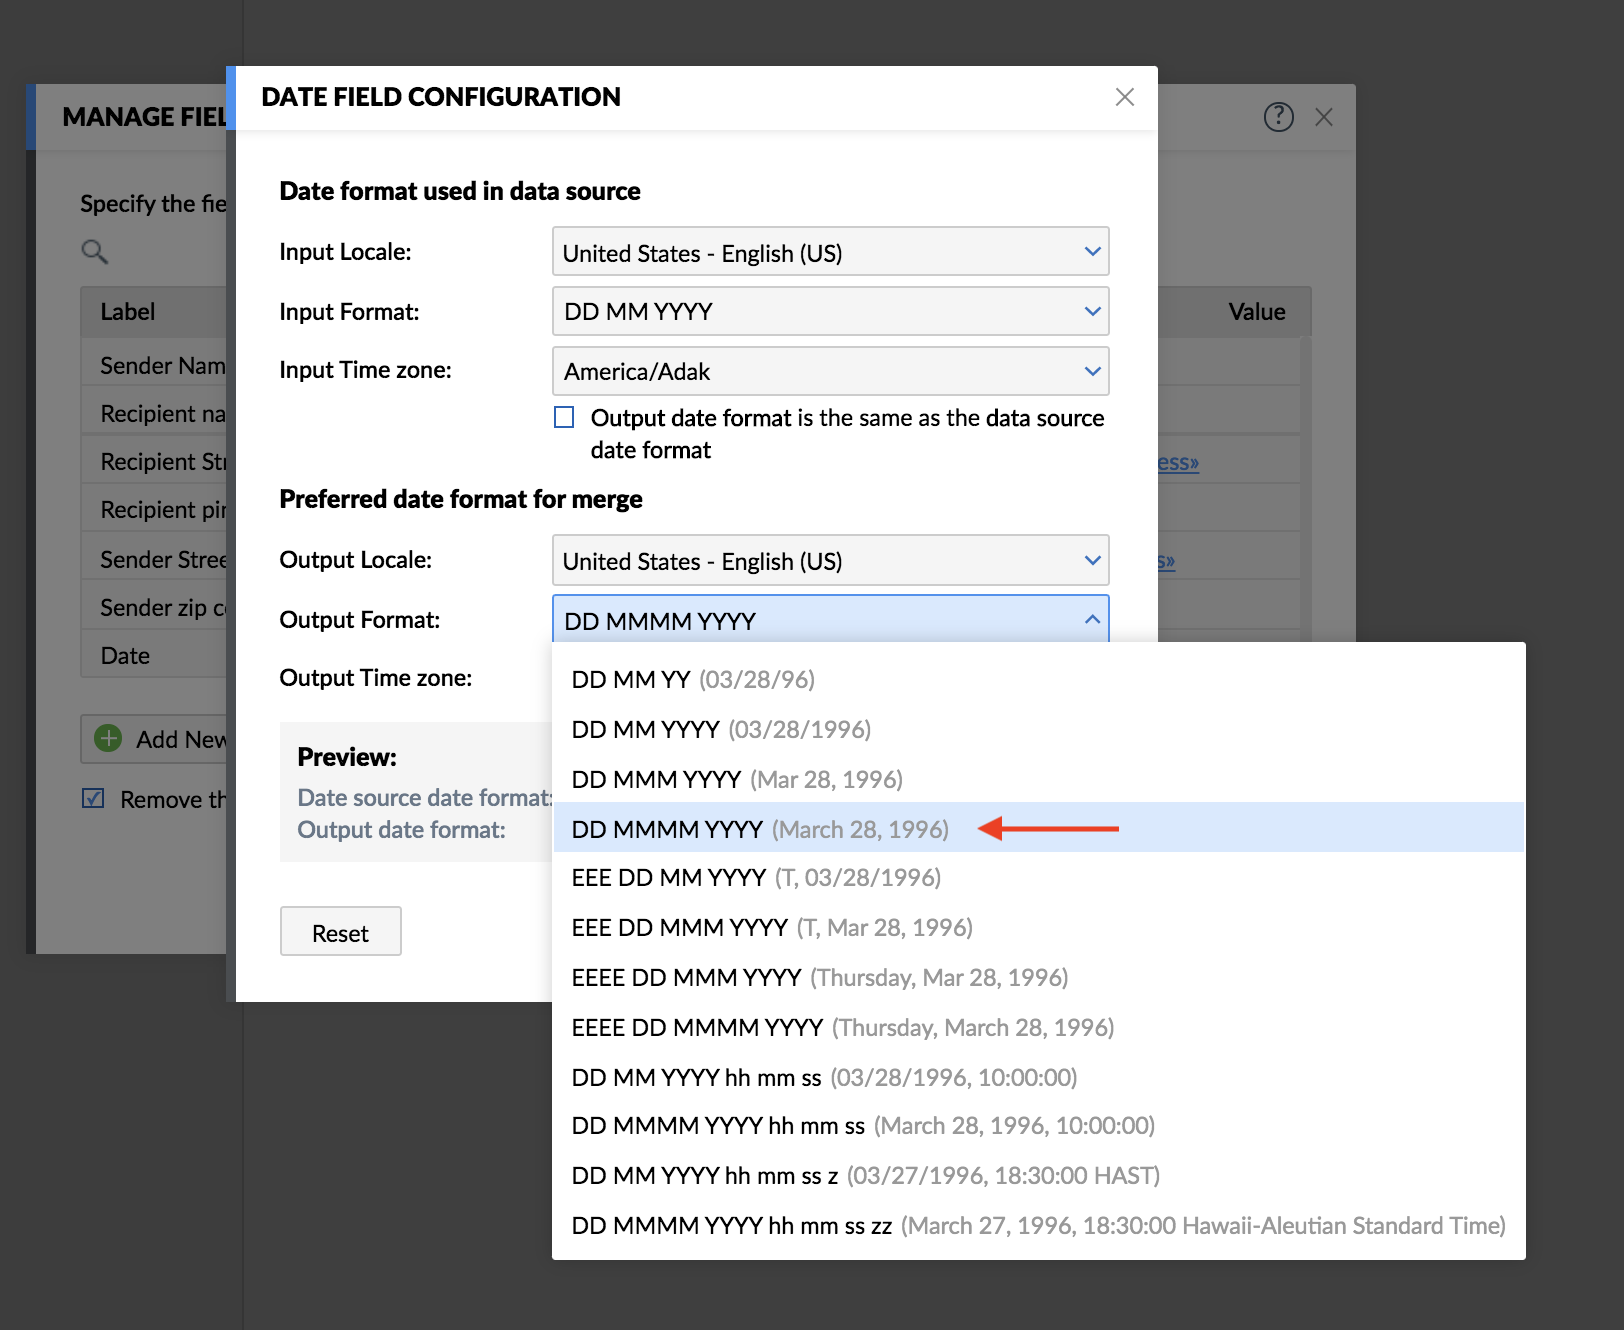The image size is (1624, 1330).
Task: Enable output format same as data source
Action: click(x=565, y=418)
